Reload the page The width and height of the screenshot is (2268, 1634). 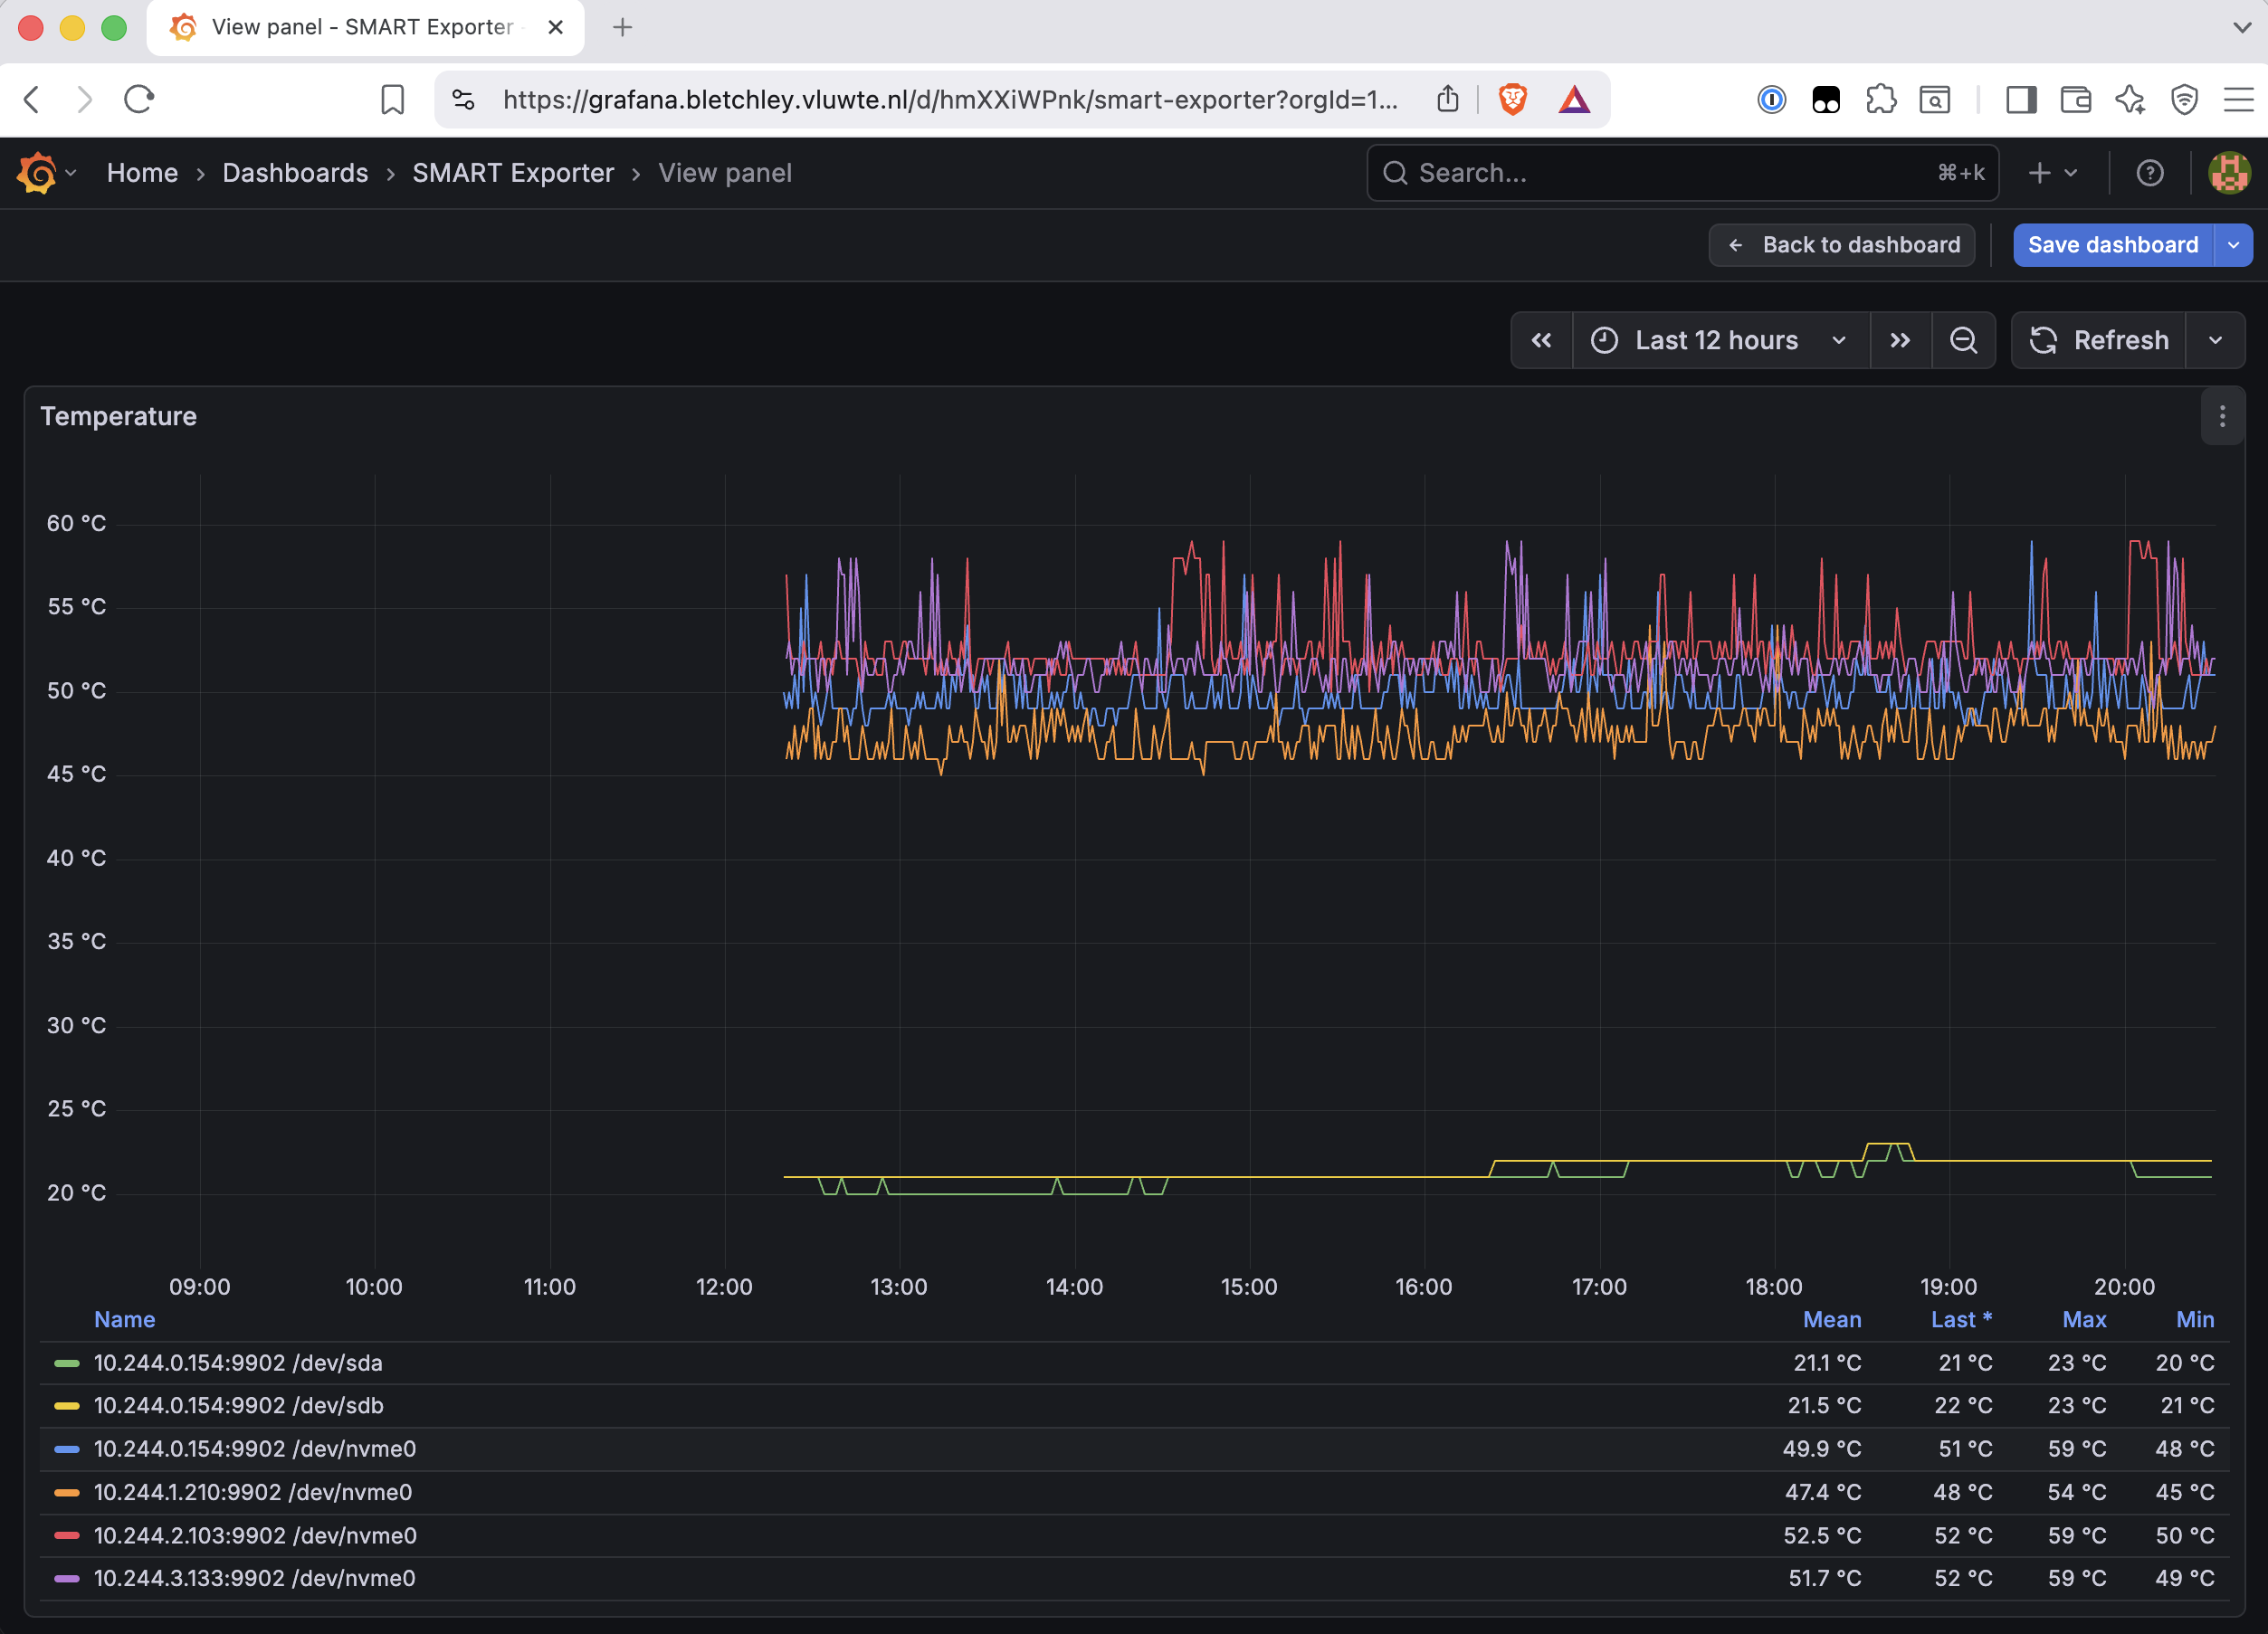139,99
